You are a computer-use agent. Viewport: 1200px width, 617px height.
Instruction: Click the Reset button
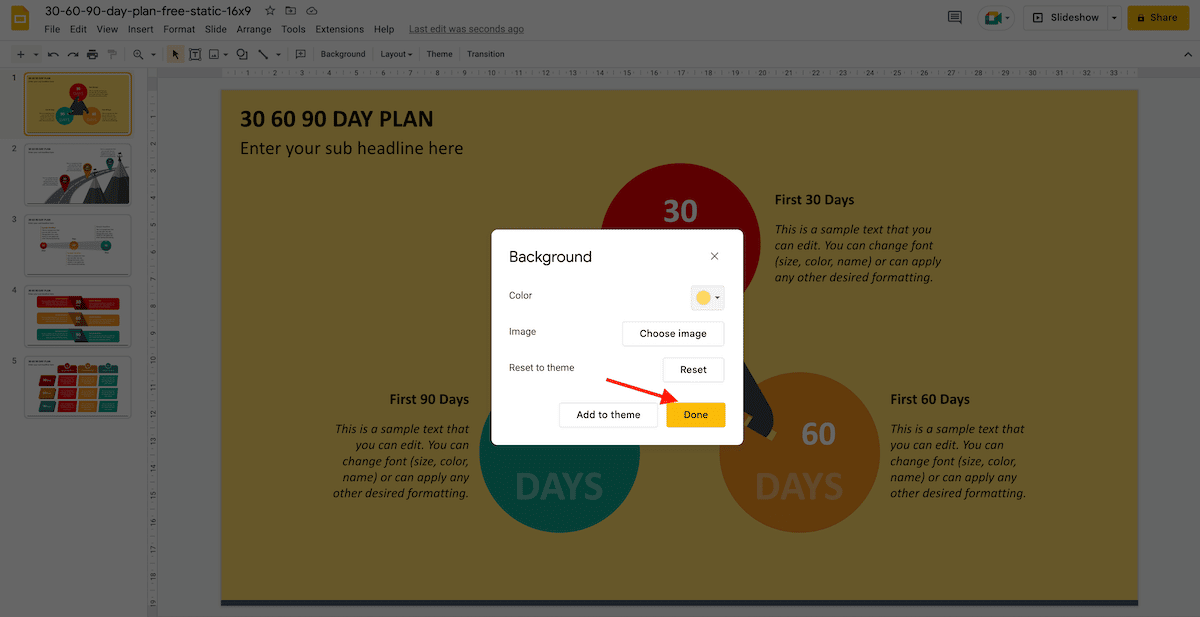[694, 369]
